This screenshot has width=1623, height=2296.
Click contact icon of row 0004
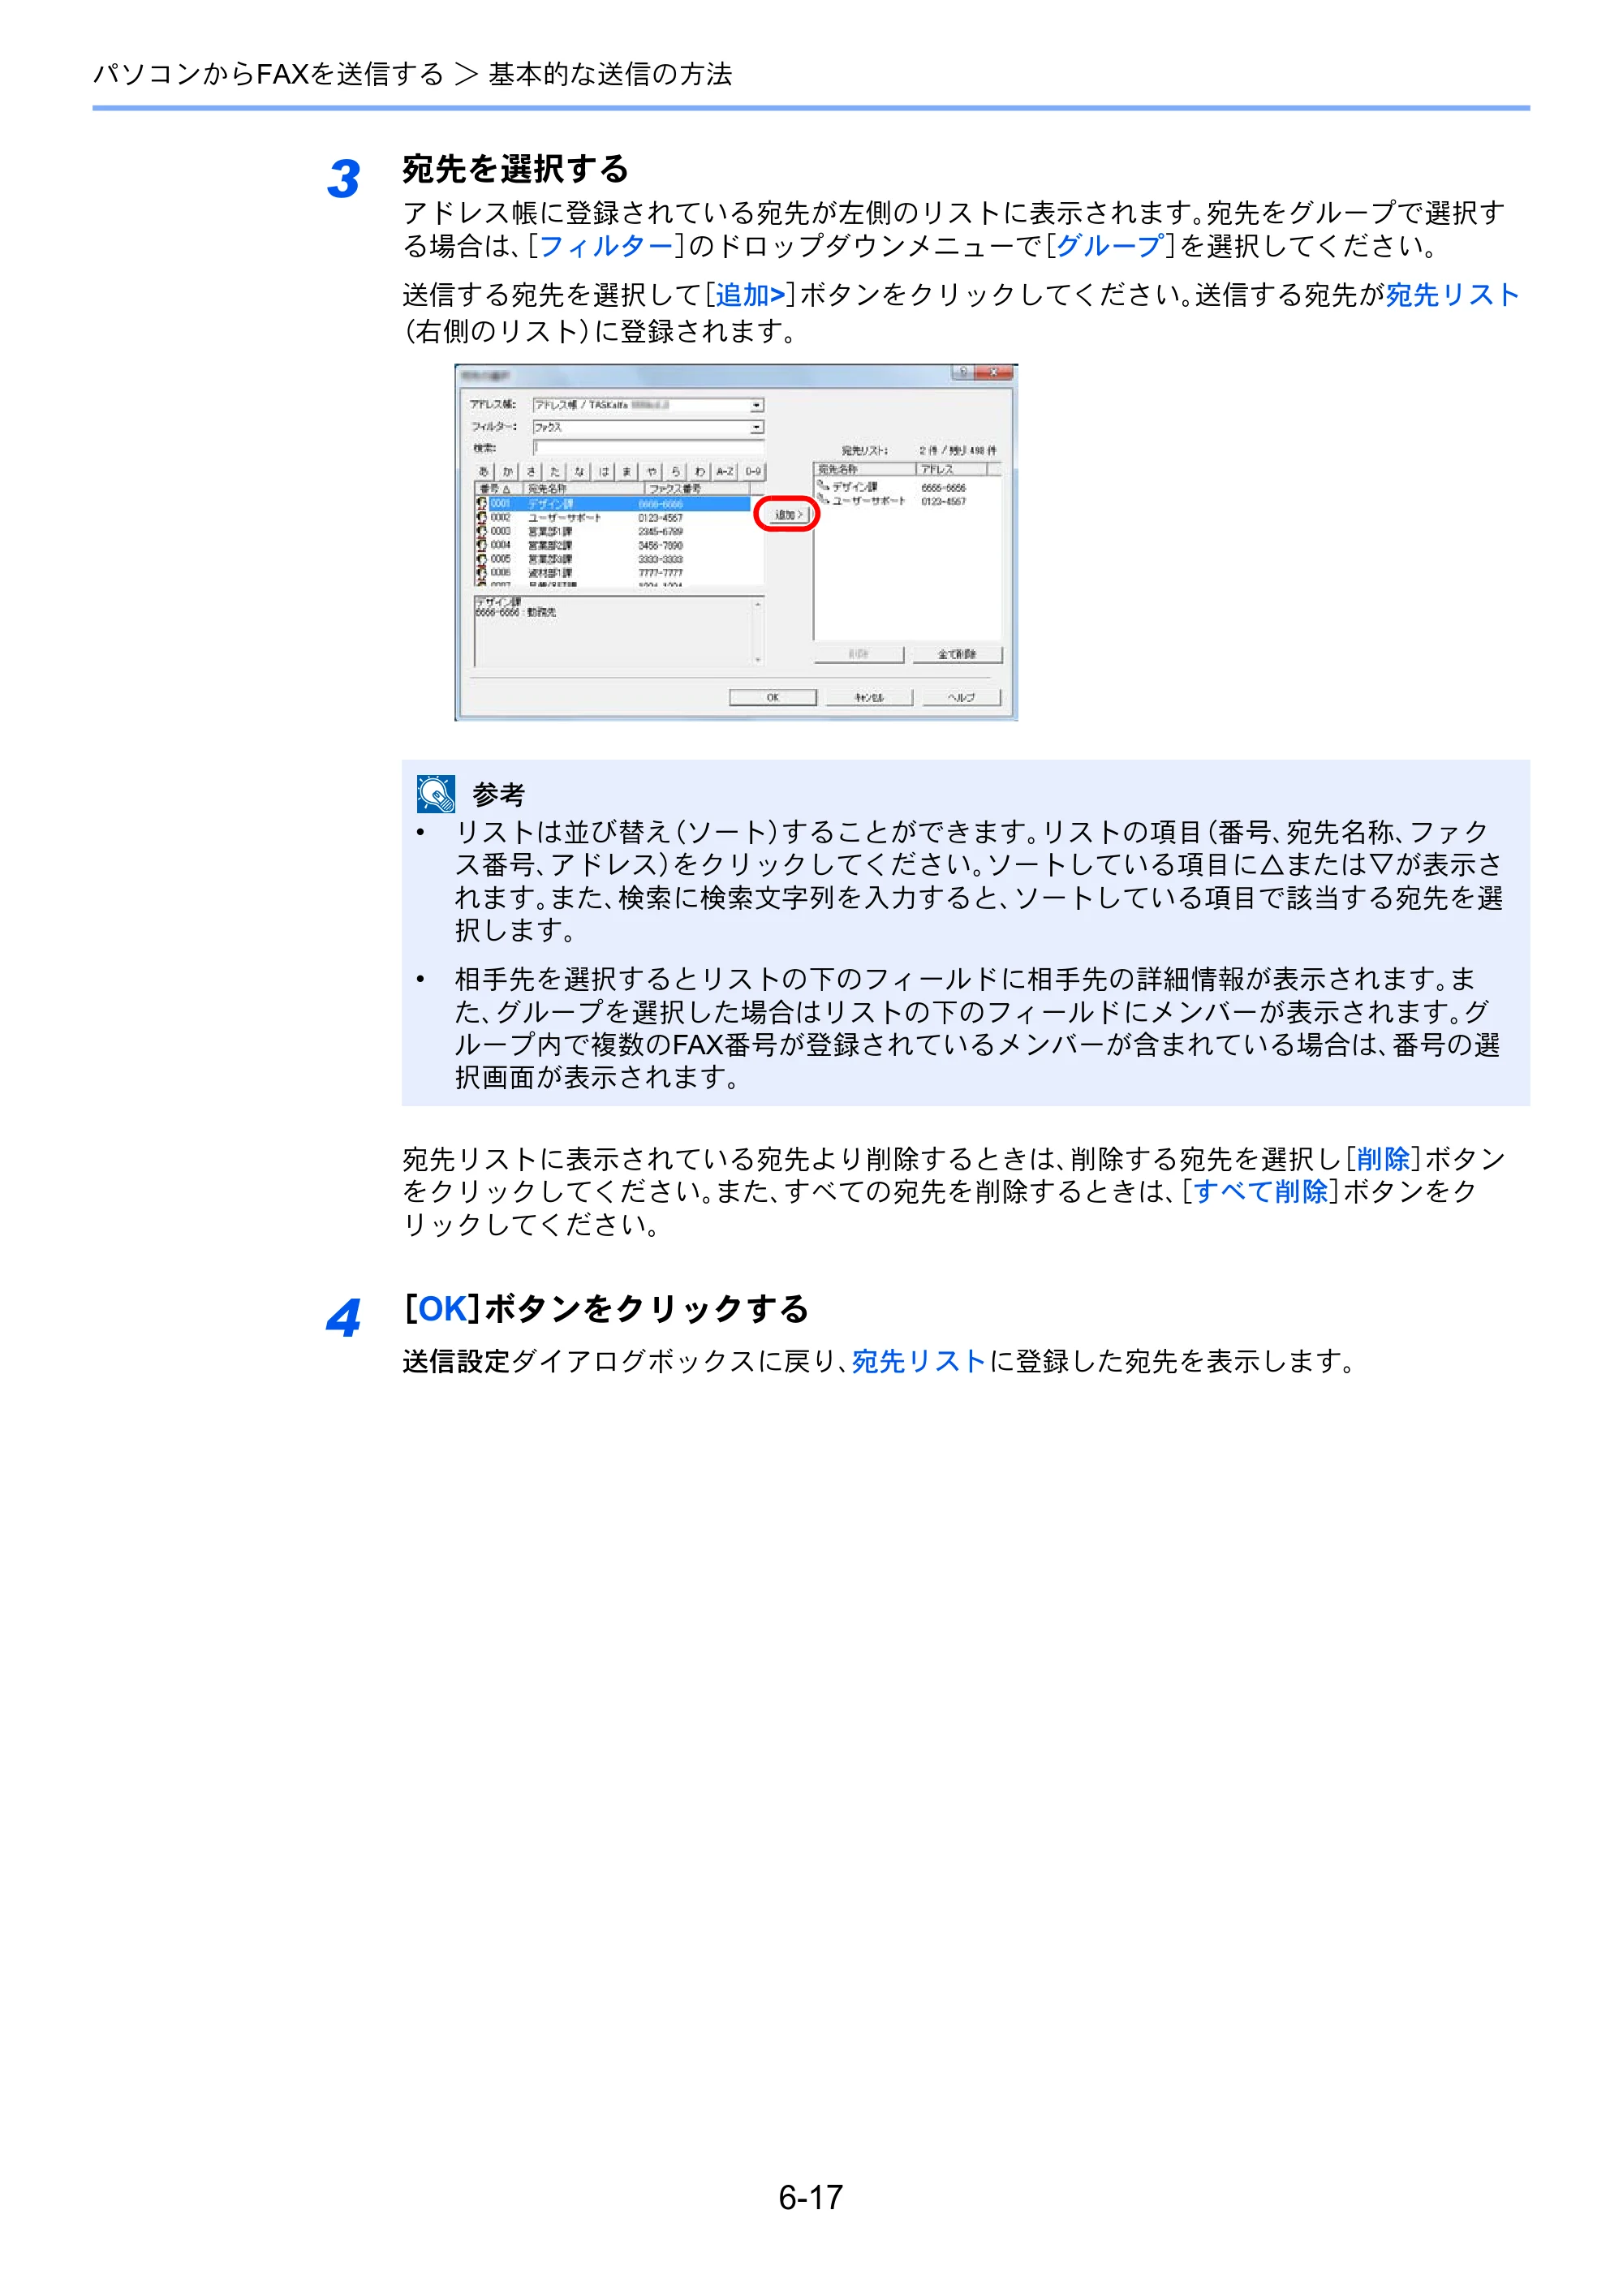(482, 545)
